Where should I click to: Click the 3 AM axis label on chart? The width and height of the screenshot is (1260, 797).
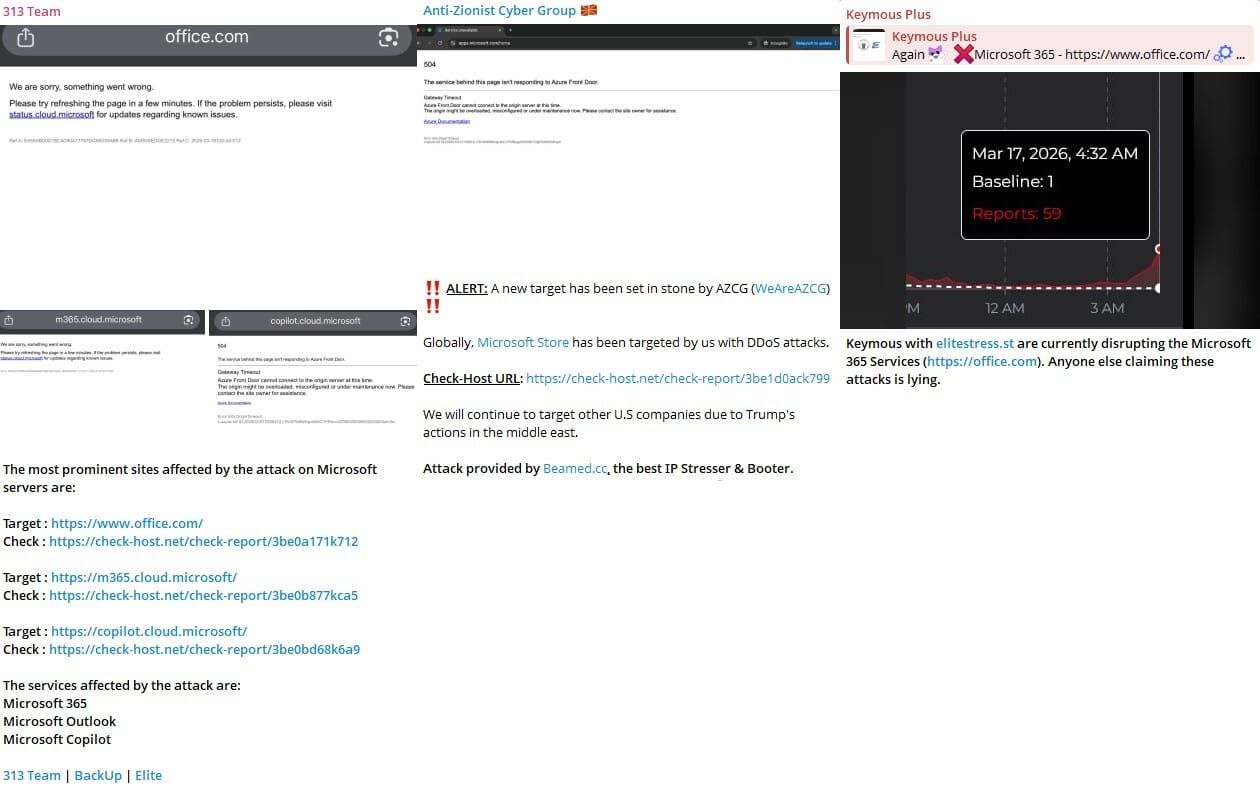click(1107, 308)
